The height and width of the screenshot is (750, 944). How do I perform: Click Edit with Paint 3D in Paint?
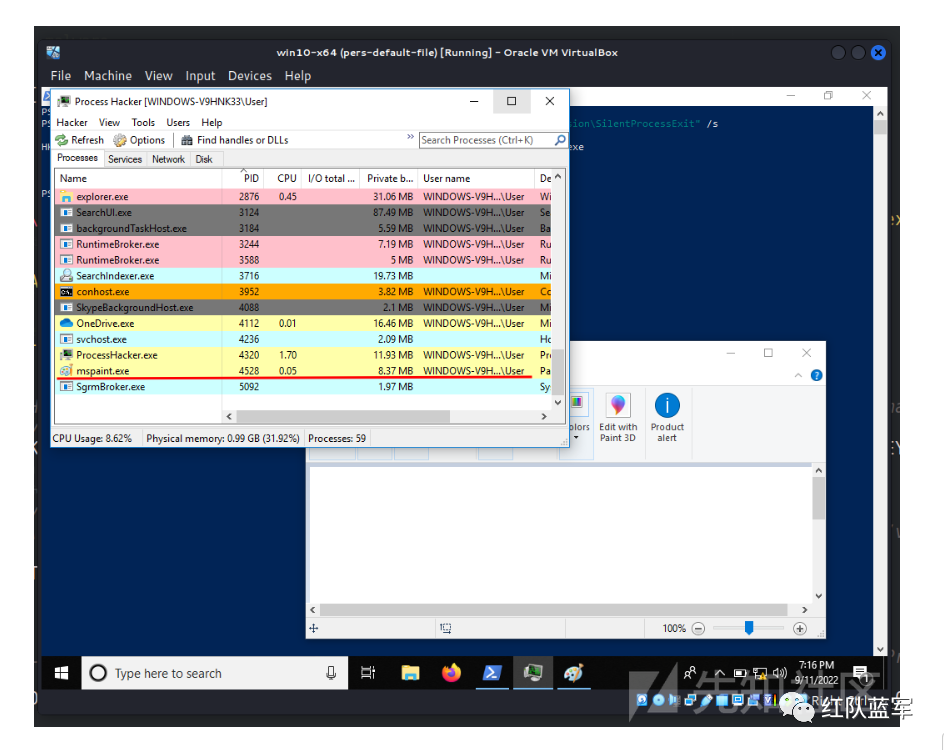[618, 419]
